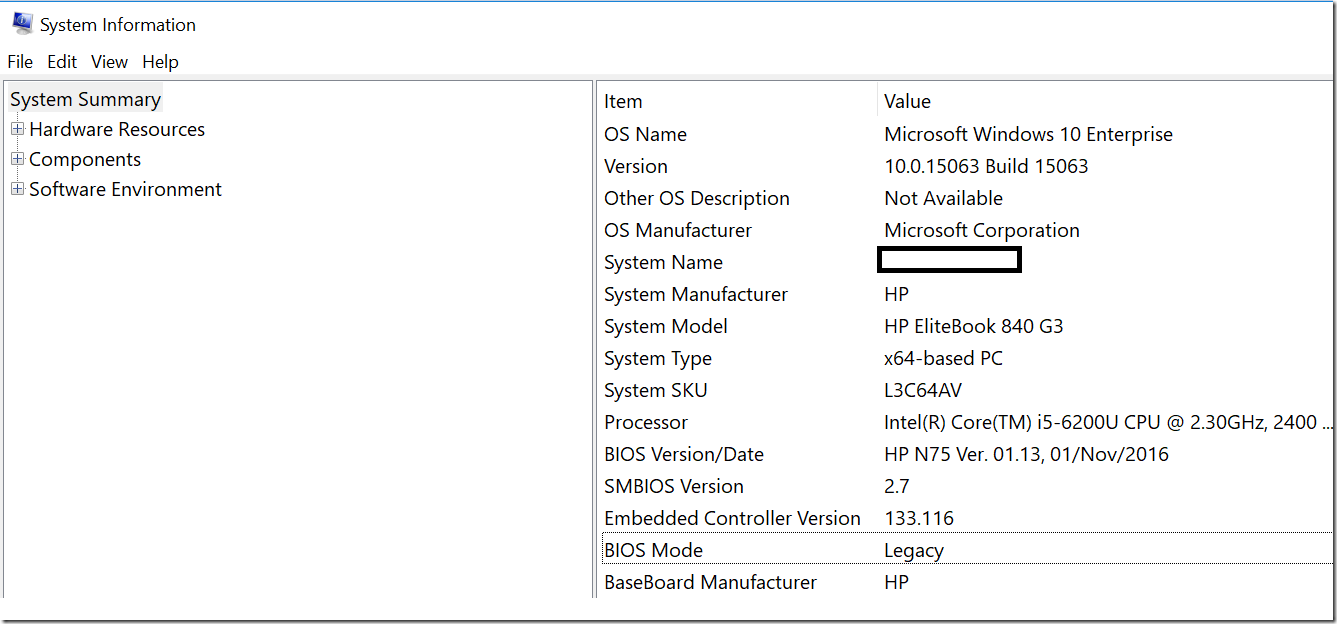This screenshot has height=624, width=1337.
Task: Expand the Hardware Resources node
Action: pyautogui.click(x=17, y=129)
